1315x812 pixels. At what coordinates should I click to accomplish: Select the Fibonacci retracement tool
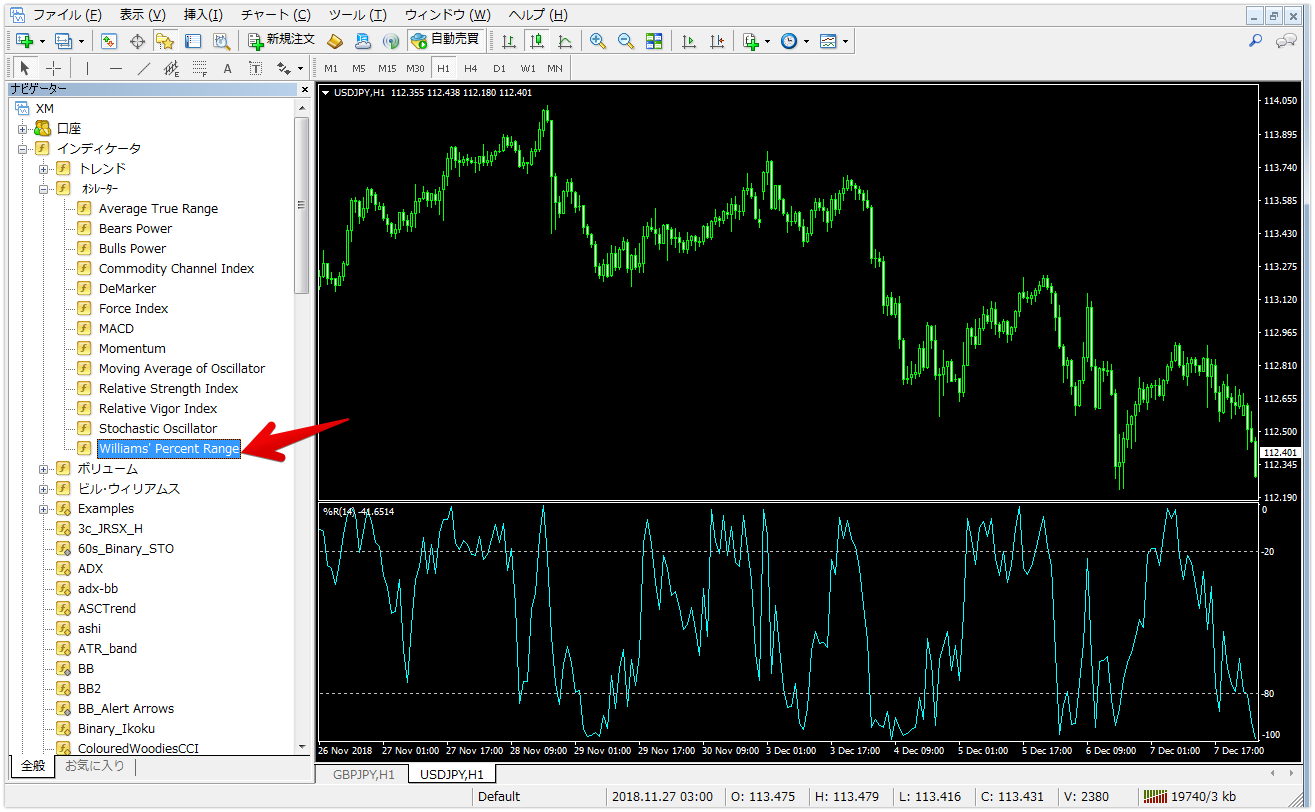click(199, 68)
